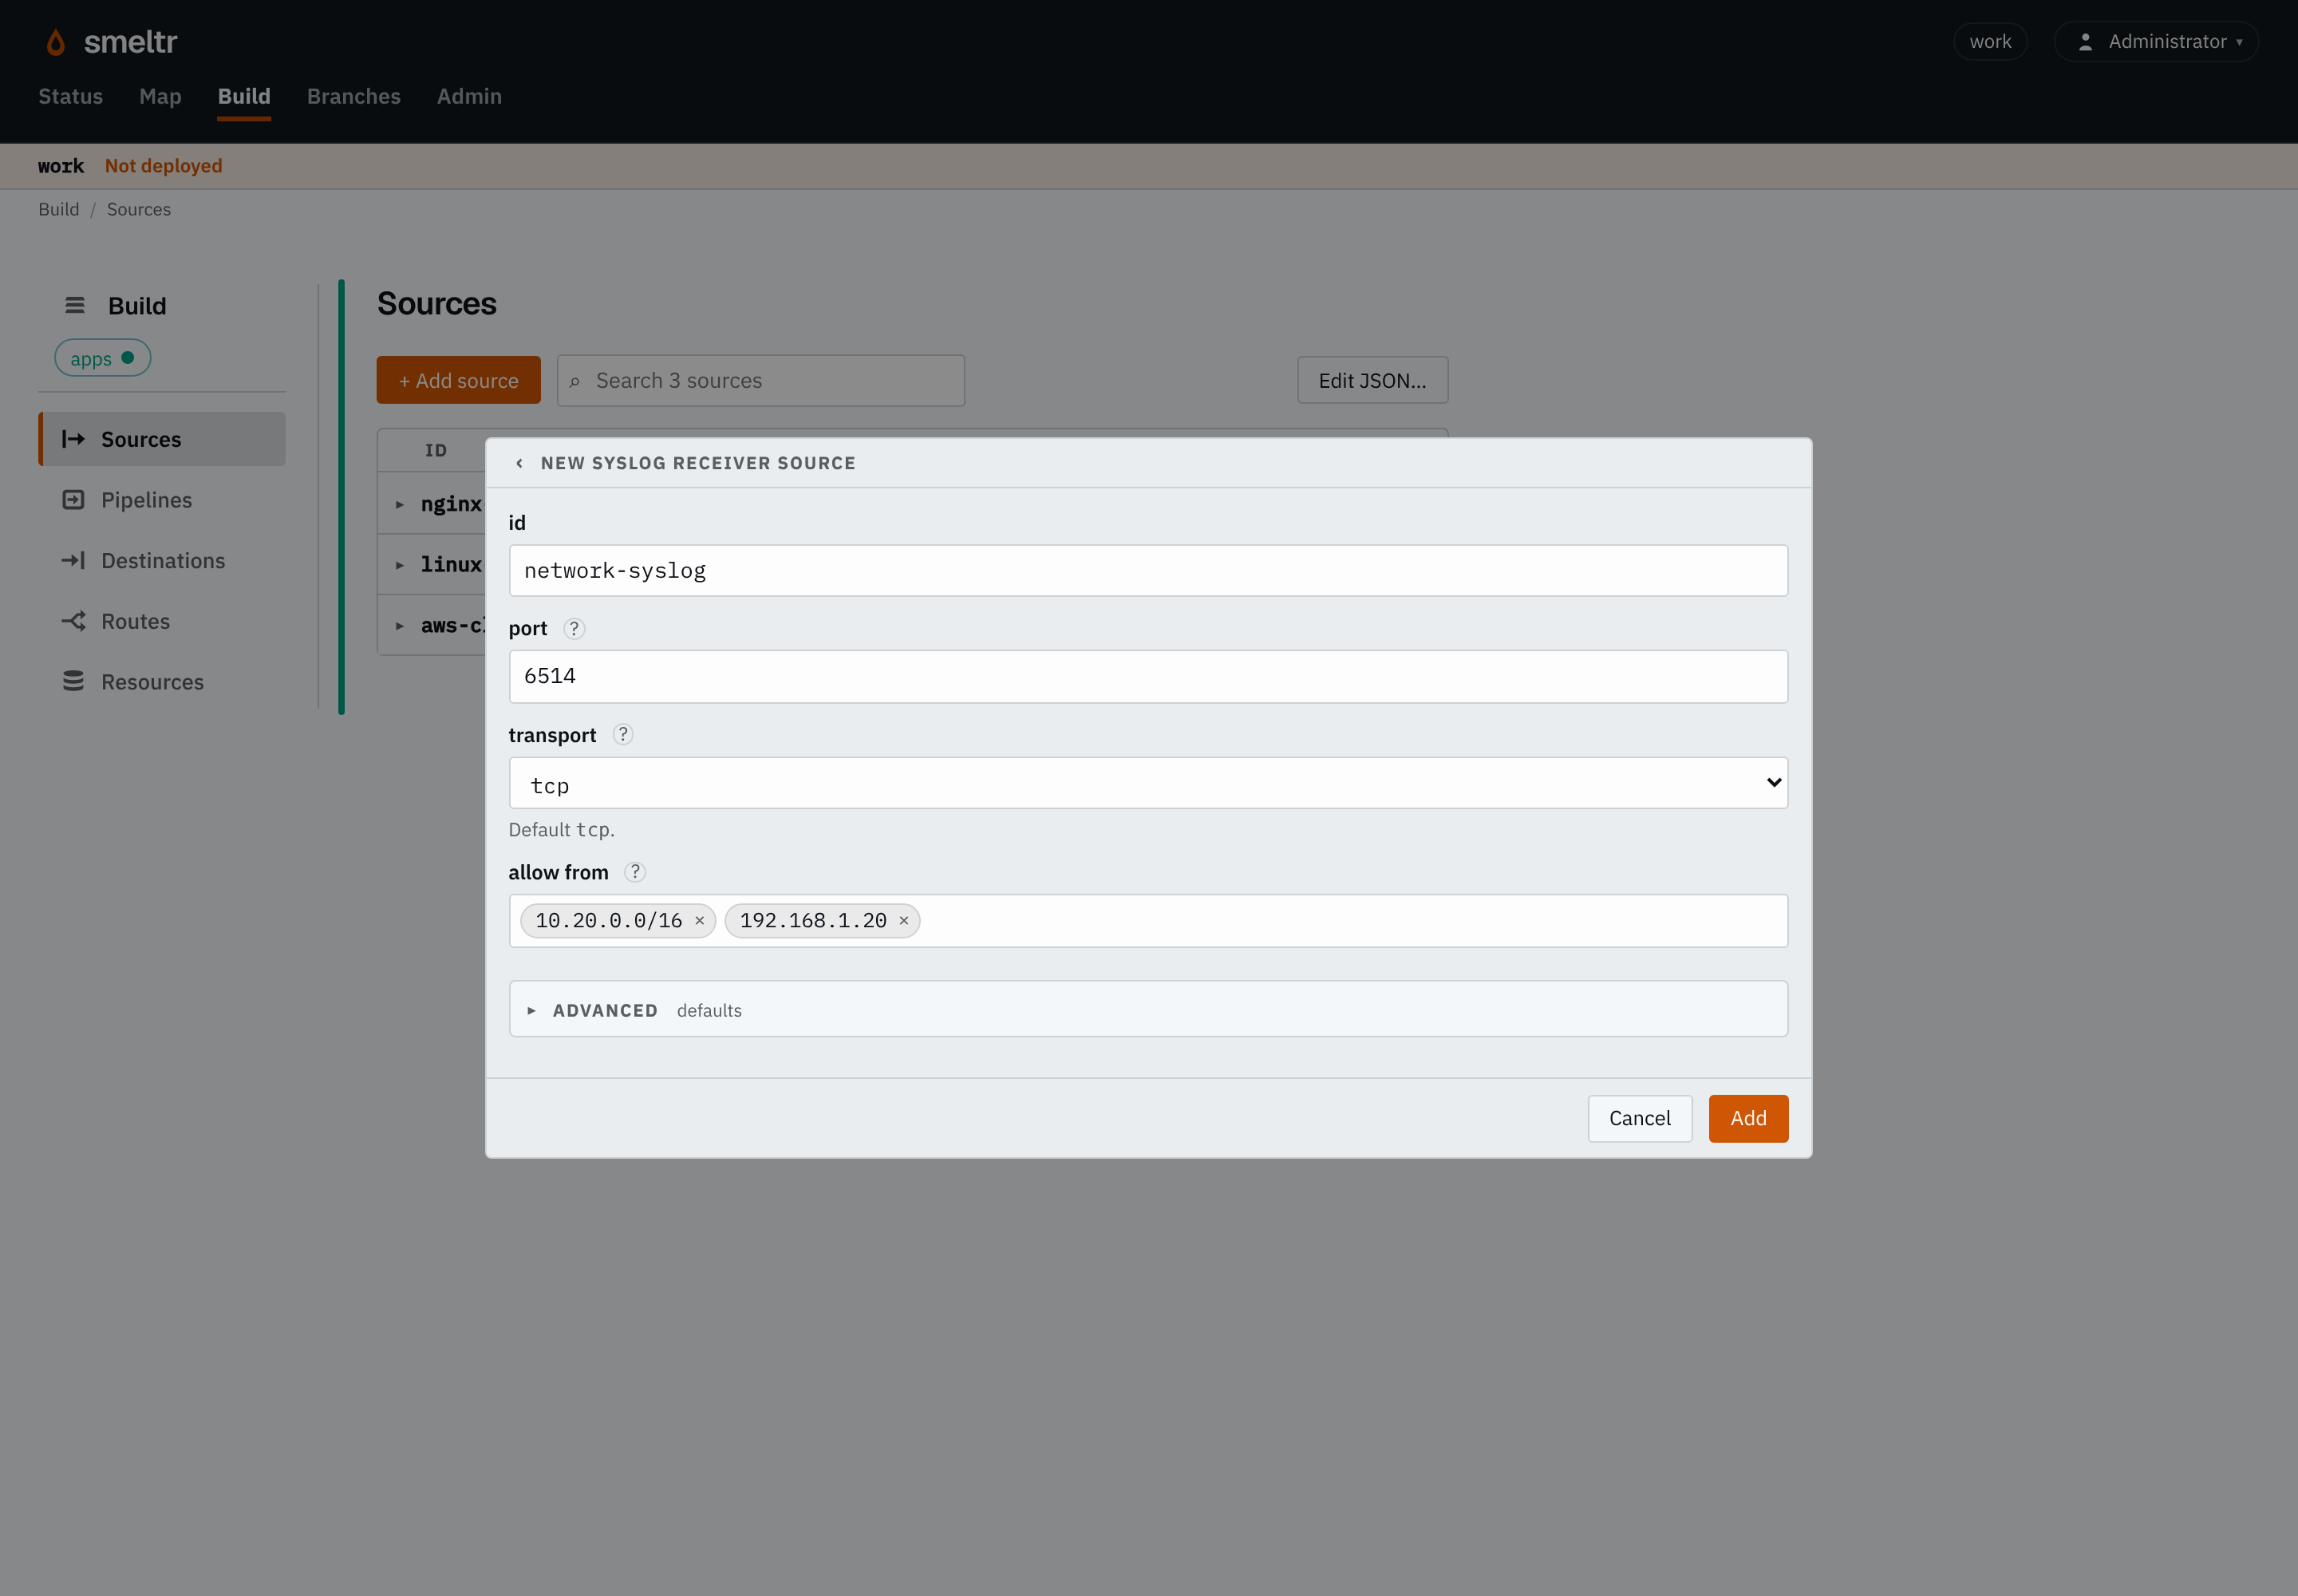Click the Routes sidebar item
This screenshot has height=1596, width=2298.
[x=162, y=621]
